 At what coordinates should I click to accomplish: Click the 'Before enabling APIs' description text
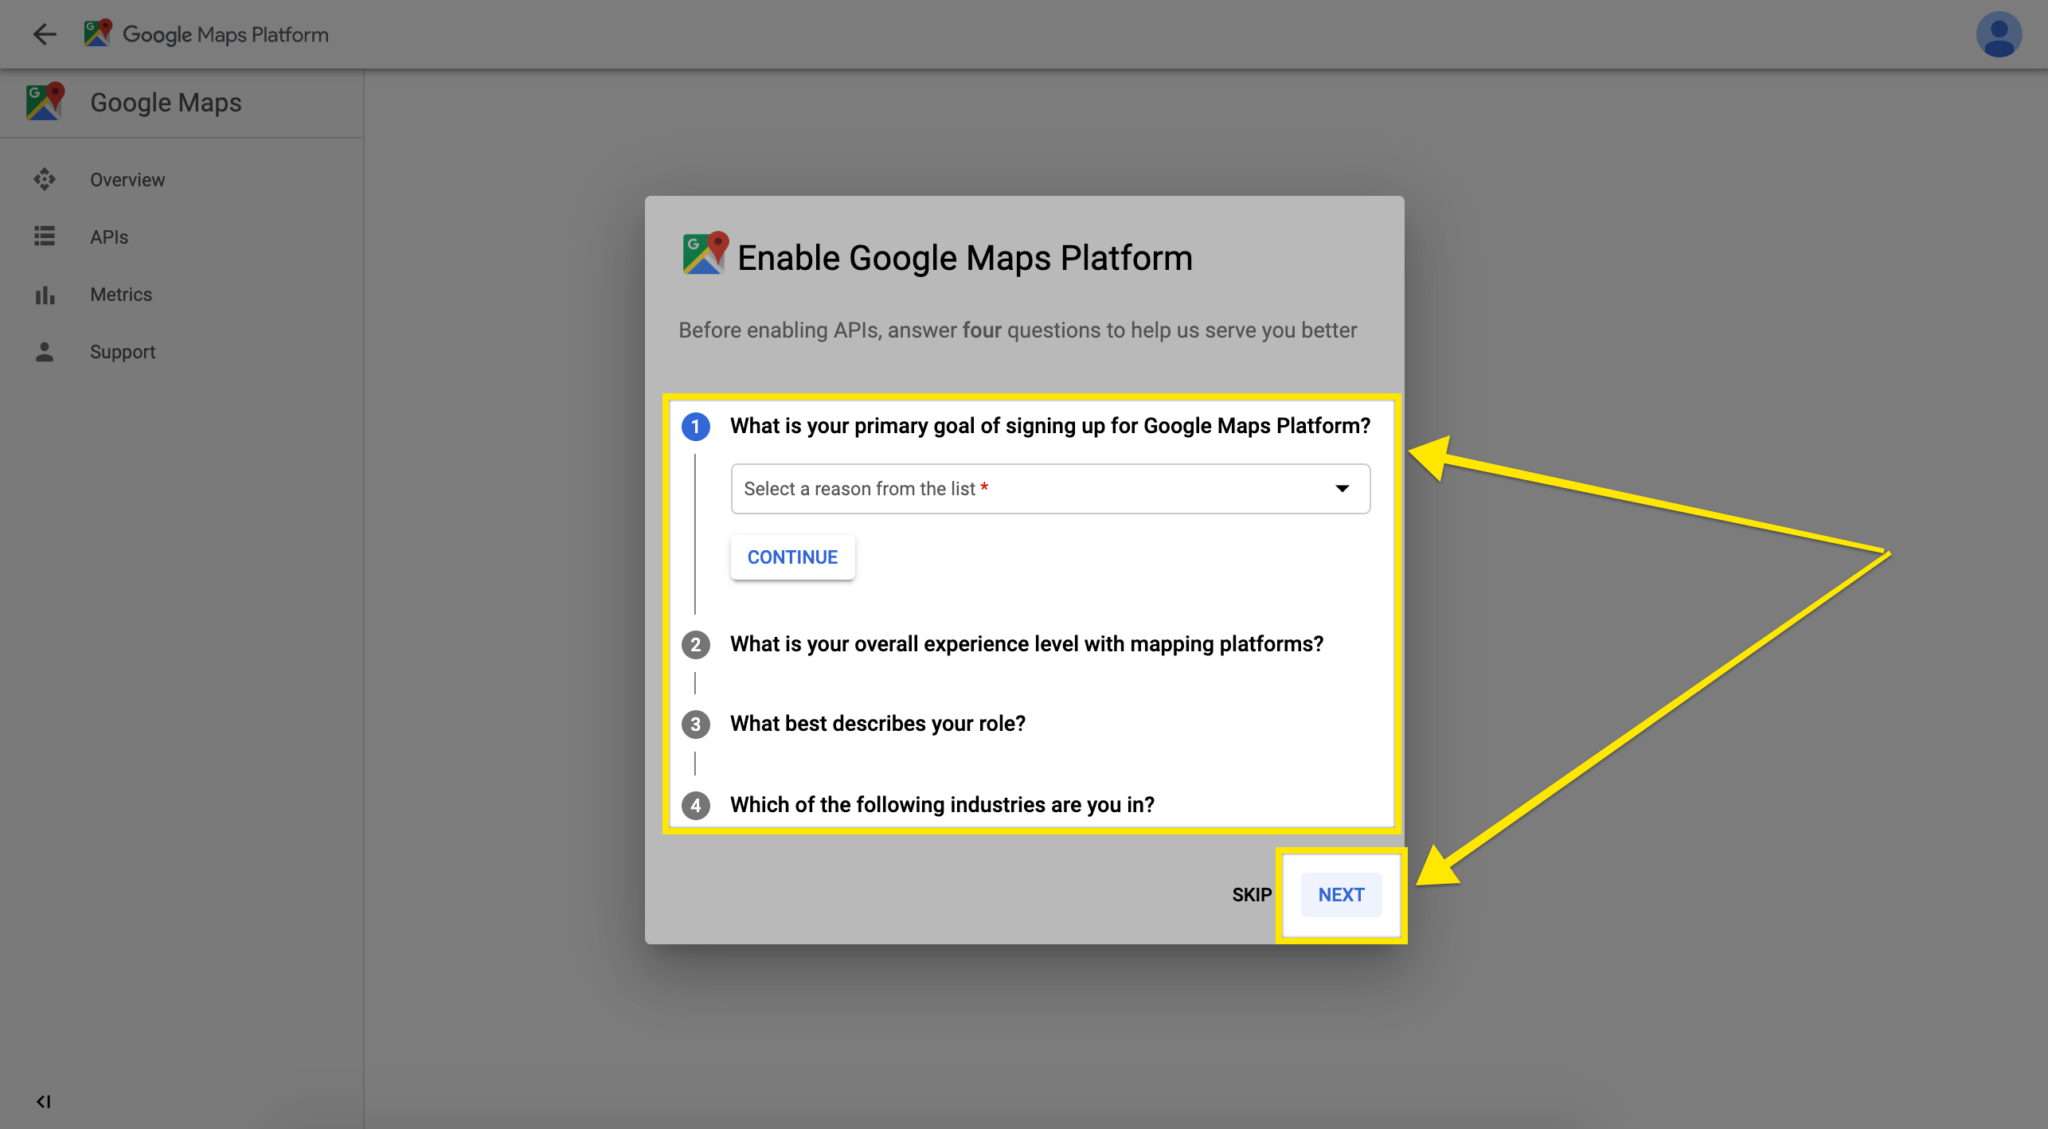click(x=1018, y=330)
